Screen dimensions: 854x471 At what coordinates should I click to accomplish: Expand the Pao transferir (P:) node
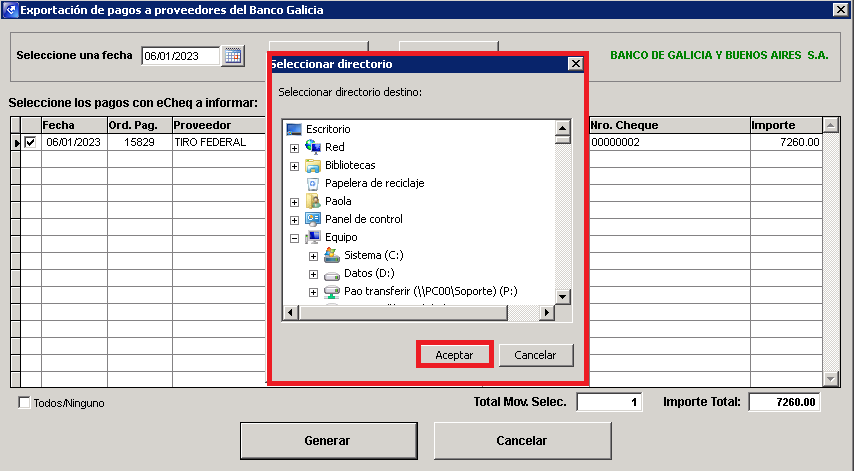point(313,292)
